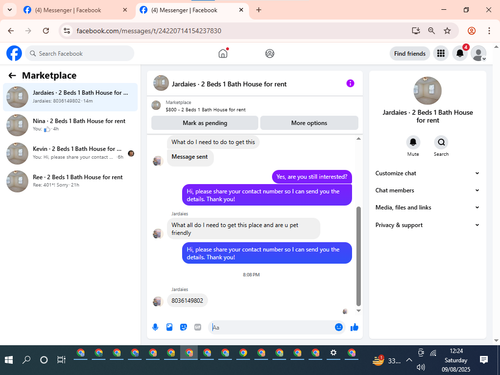Image resolution: width=500 pixels, height=375 pixels.
Task: Click message 'What do I need to do to get this'
Action: (x=213, y=142)
